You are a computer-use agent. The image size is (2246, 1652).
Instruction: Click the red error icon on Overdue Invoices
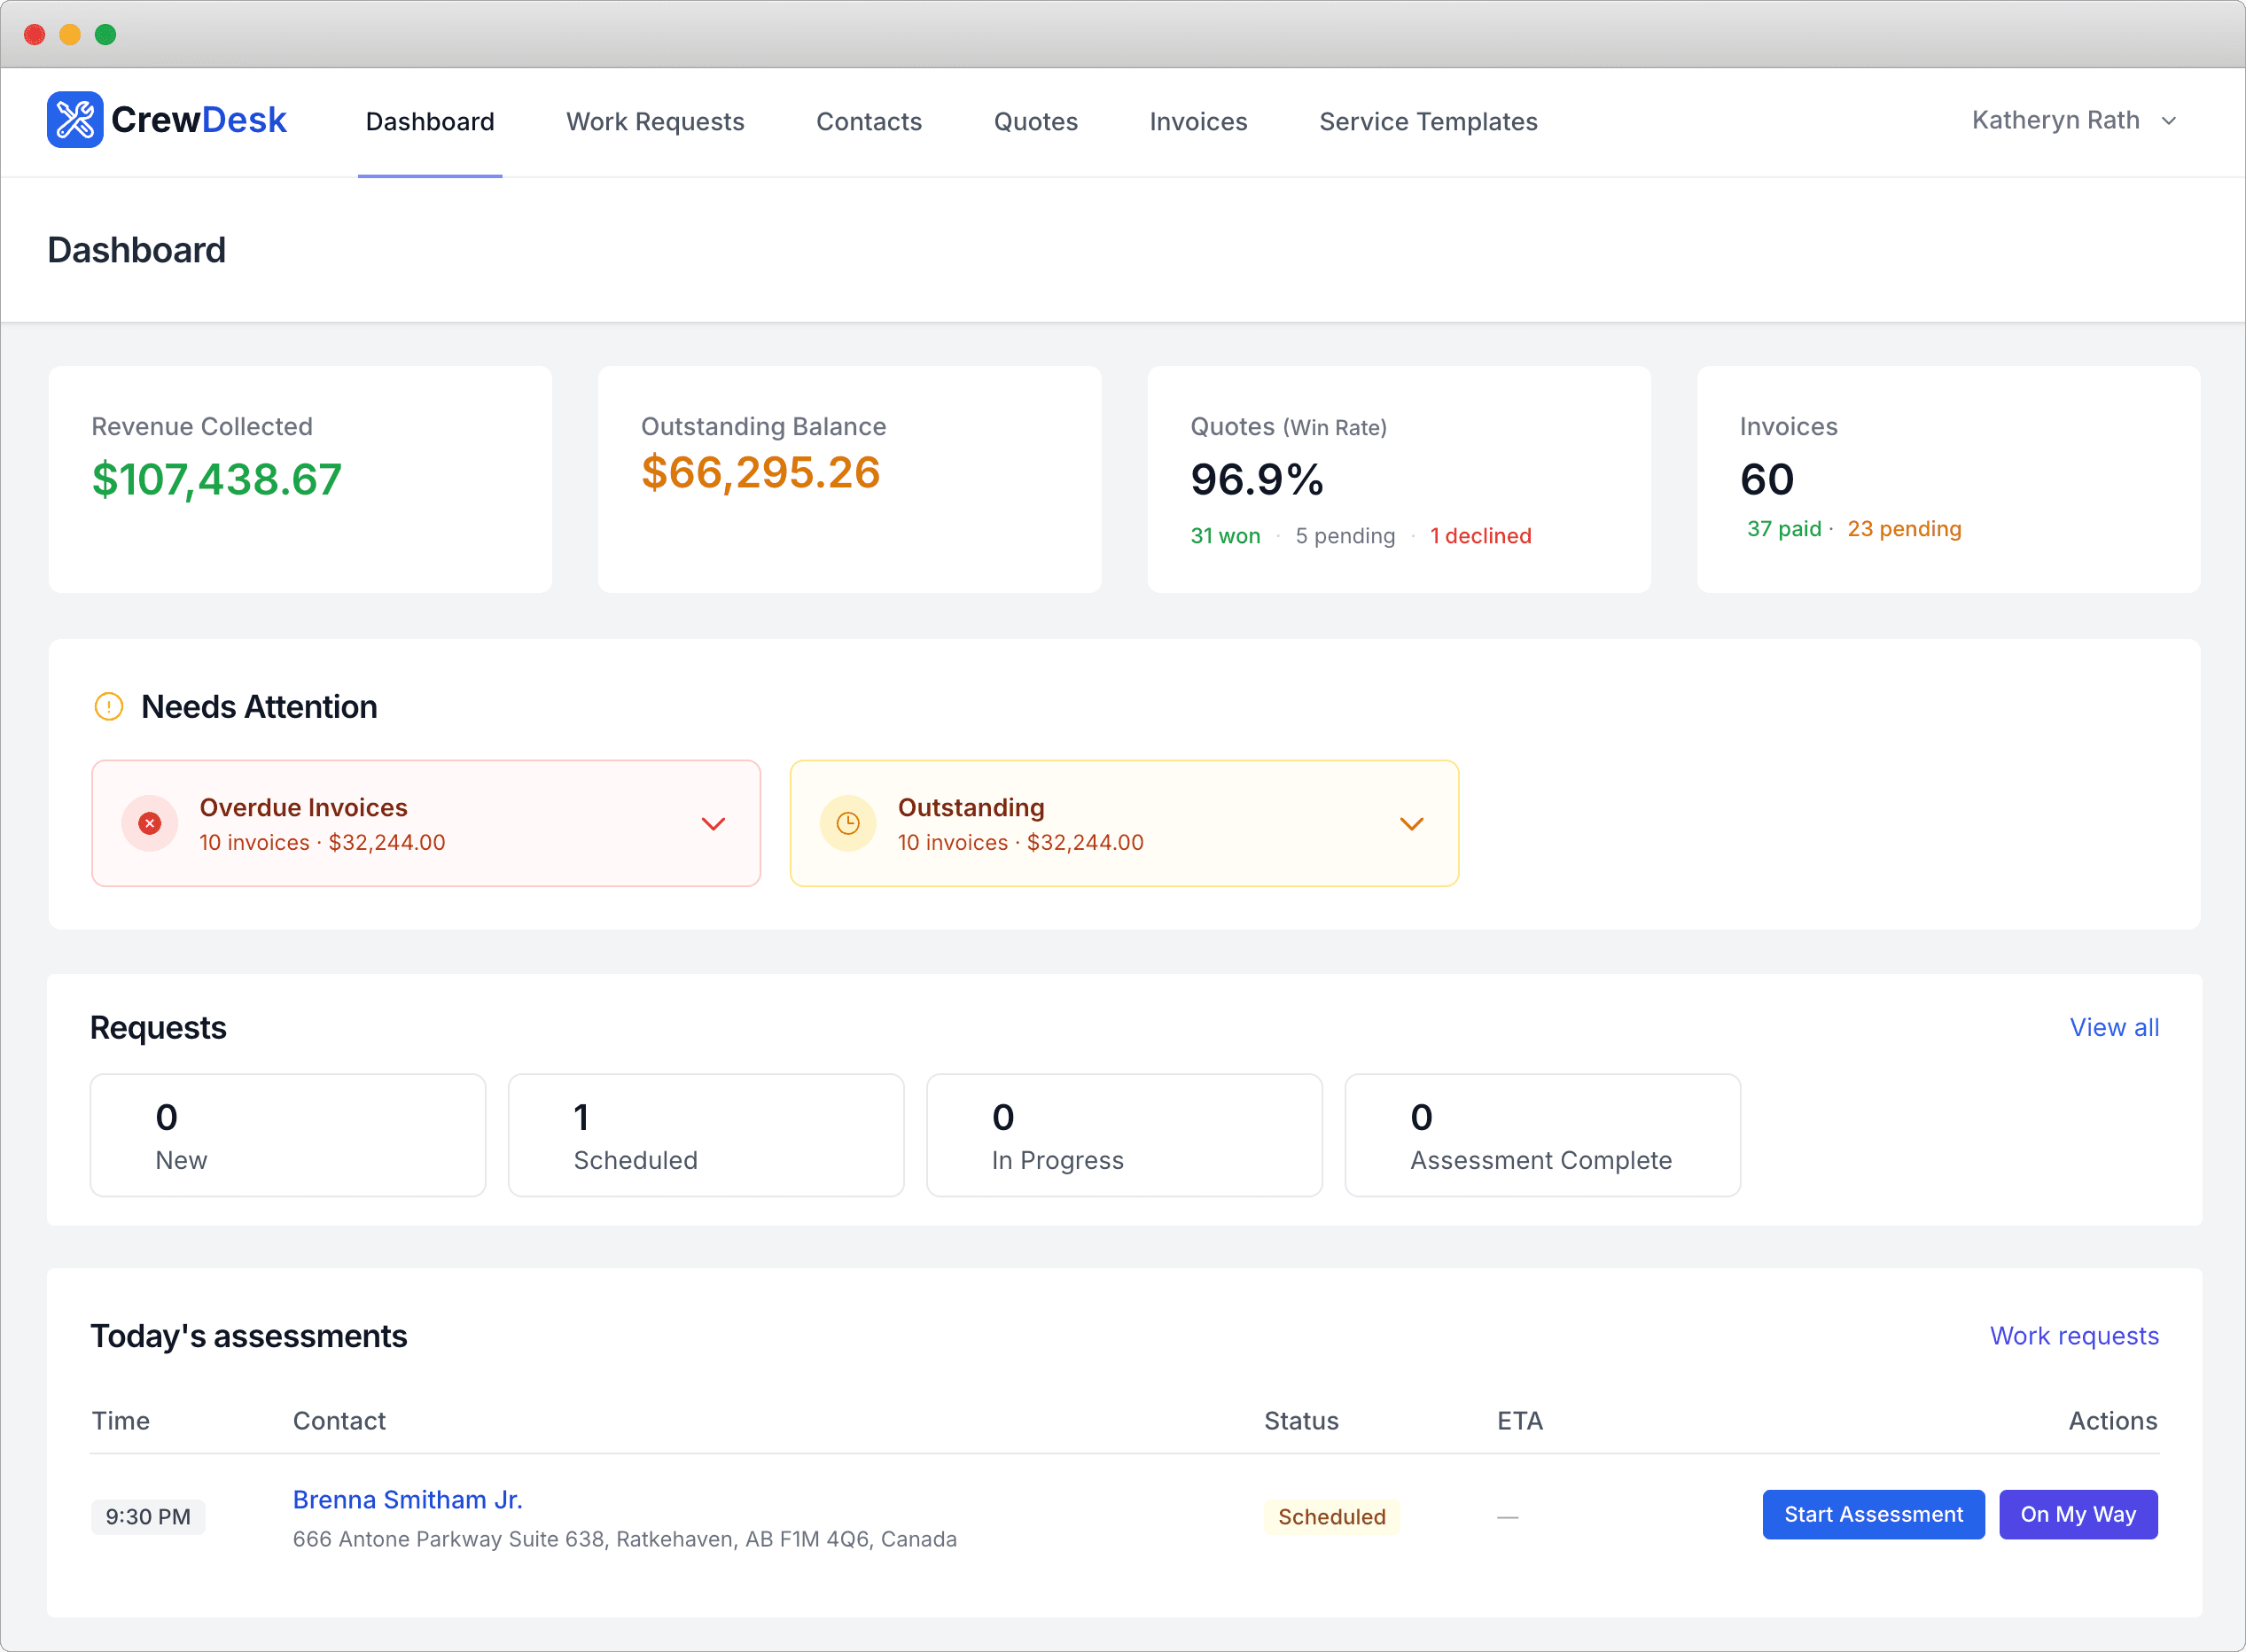149,823
